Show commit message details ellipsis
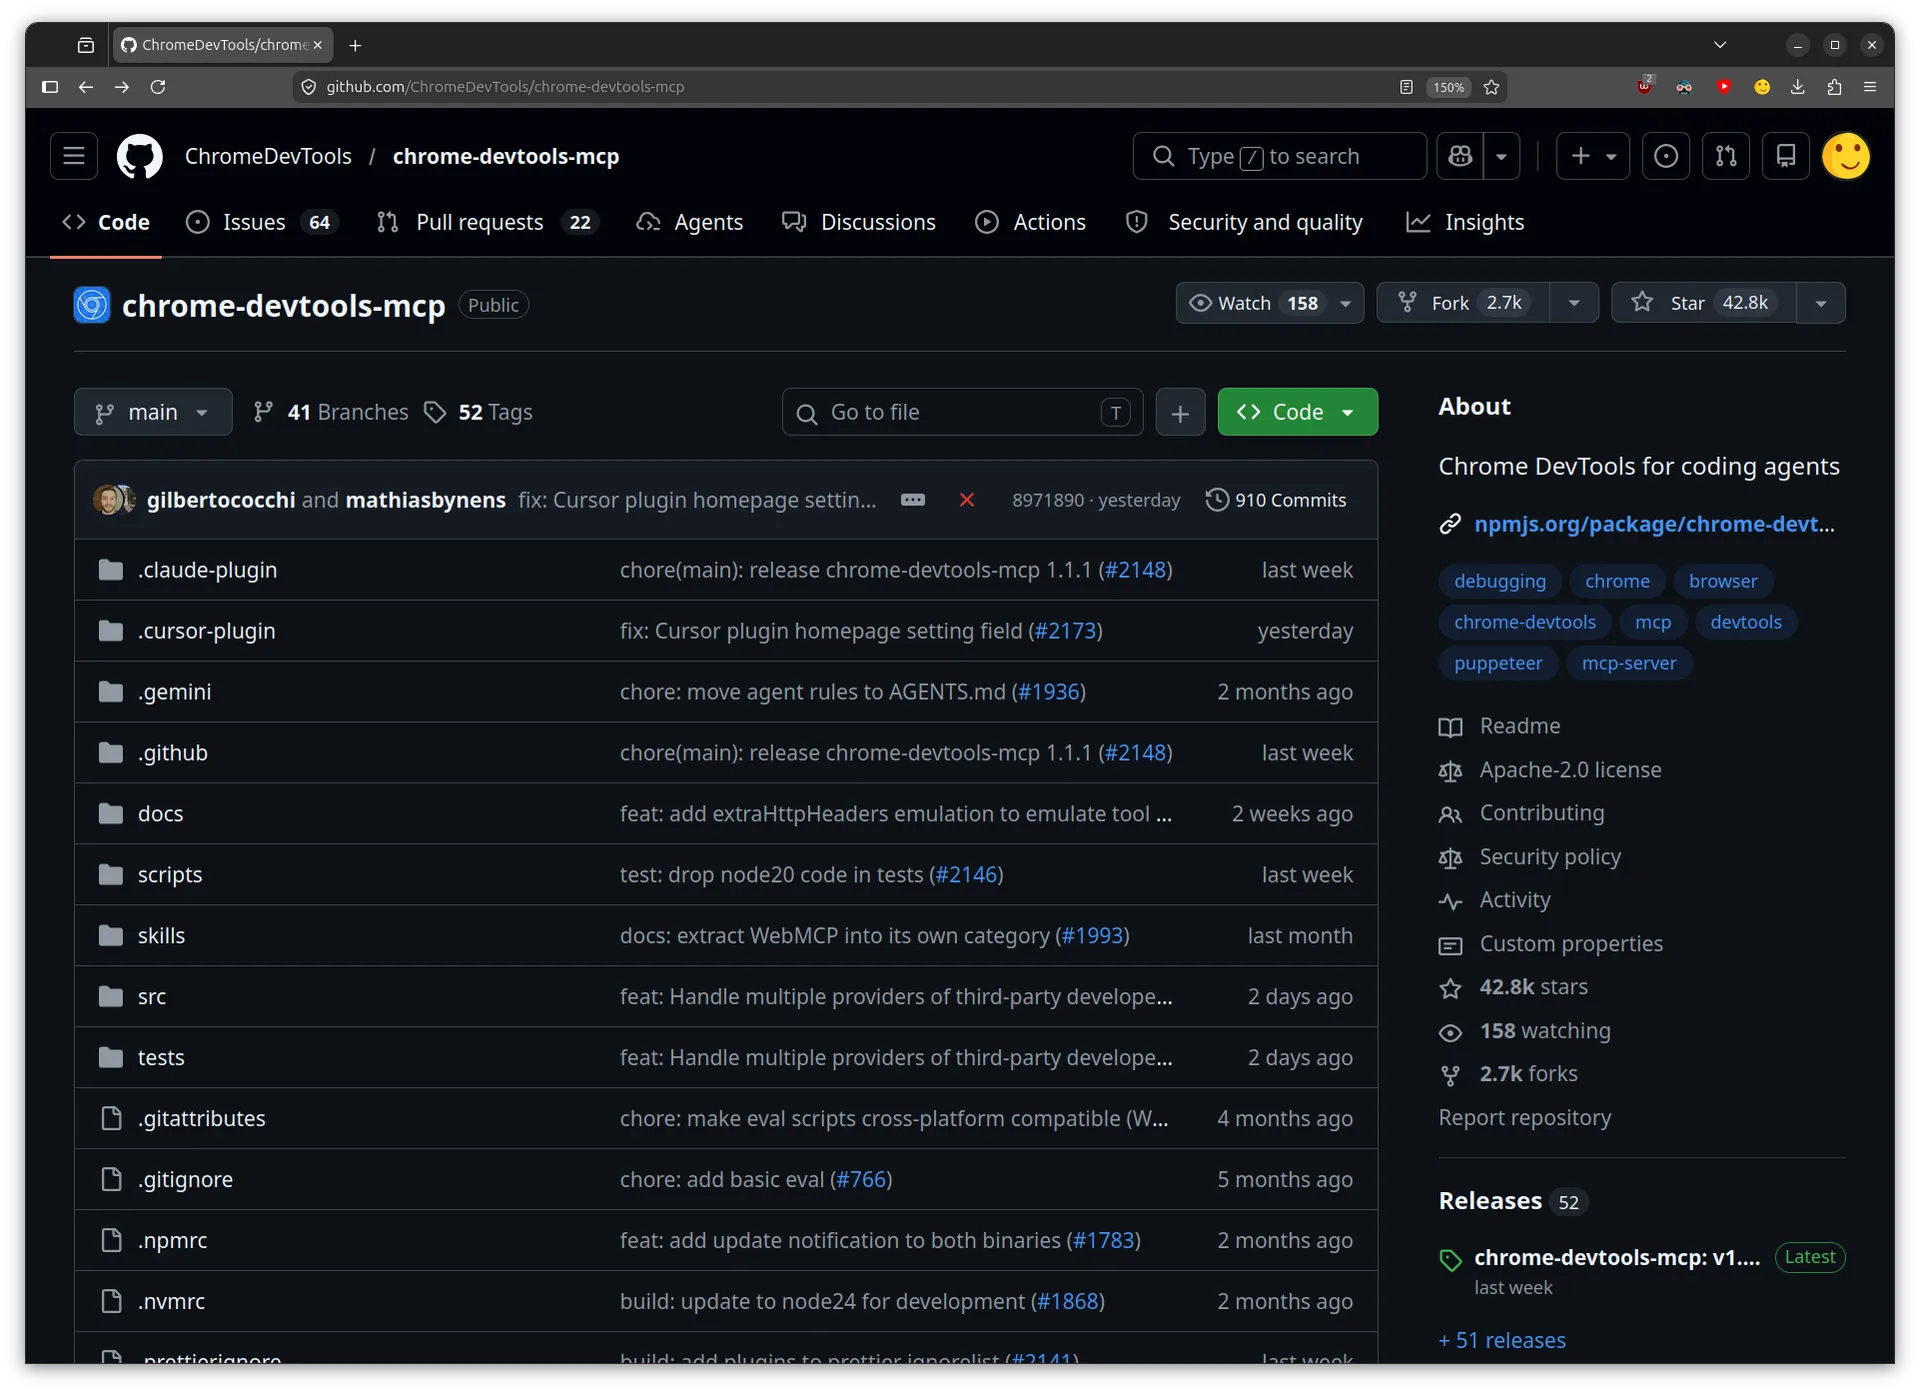Viewport: 1920px width, 1392px height. pyautogui.click(x=913, y=500)
